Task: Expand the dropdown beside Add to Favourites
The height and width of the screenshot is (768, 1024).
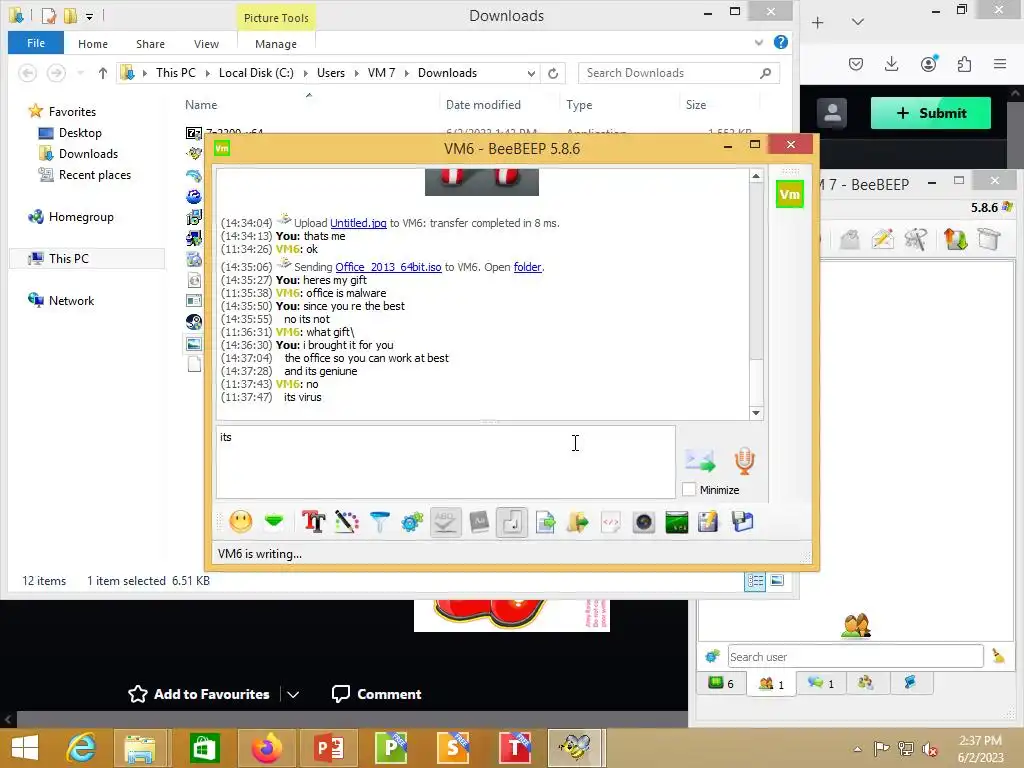Action: coord(293,694)
